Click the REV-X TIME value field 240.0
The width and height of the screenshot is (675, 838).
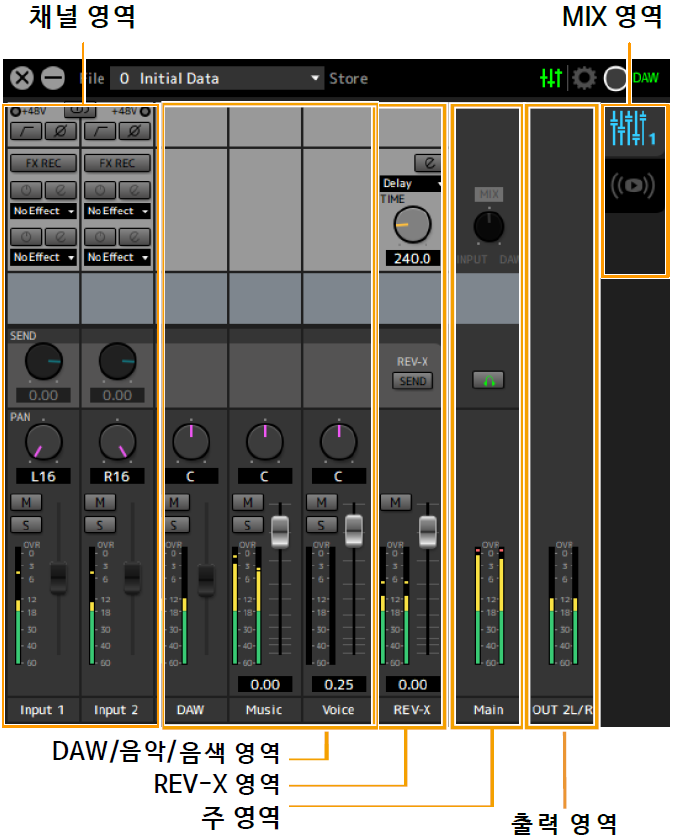[411, 258]
